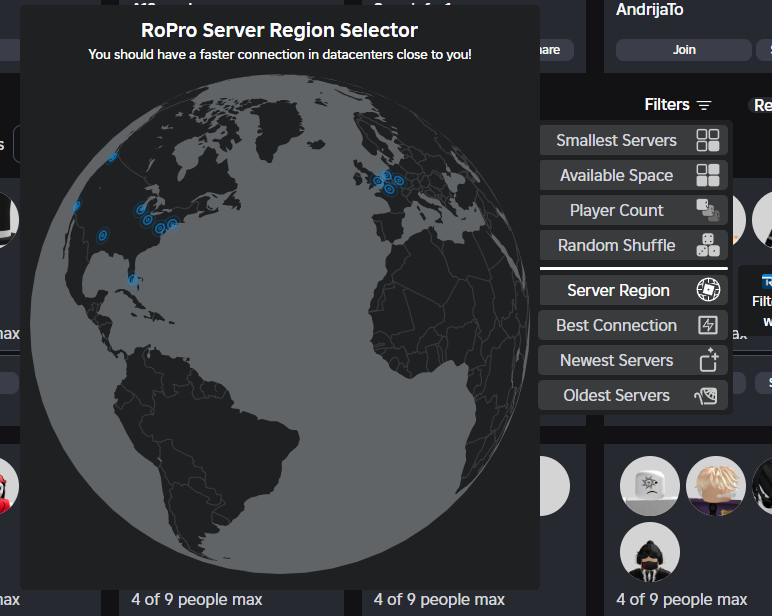Select the Texas datacenter marker on globe
This screenshot has height=616, width=772.
(x=102, y=235)
